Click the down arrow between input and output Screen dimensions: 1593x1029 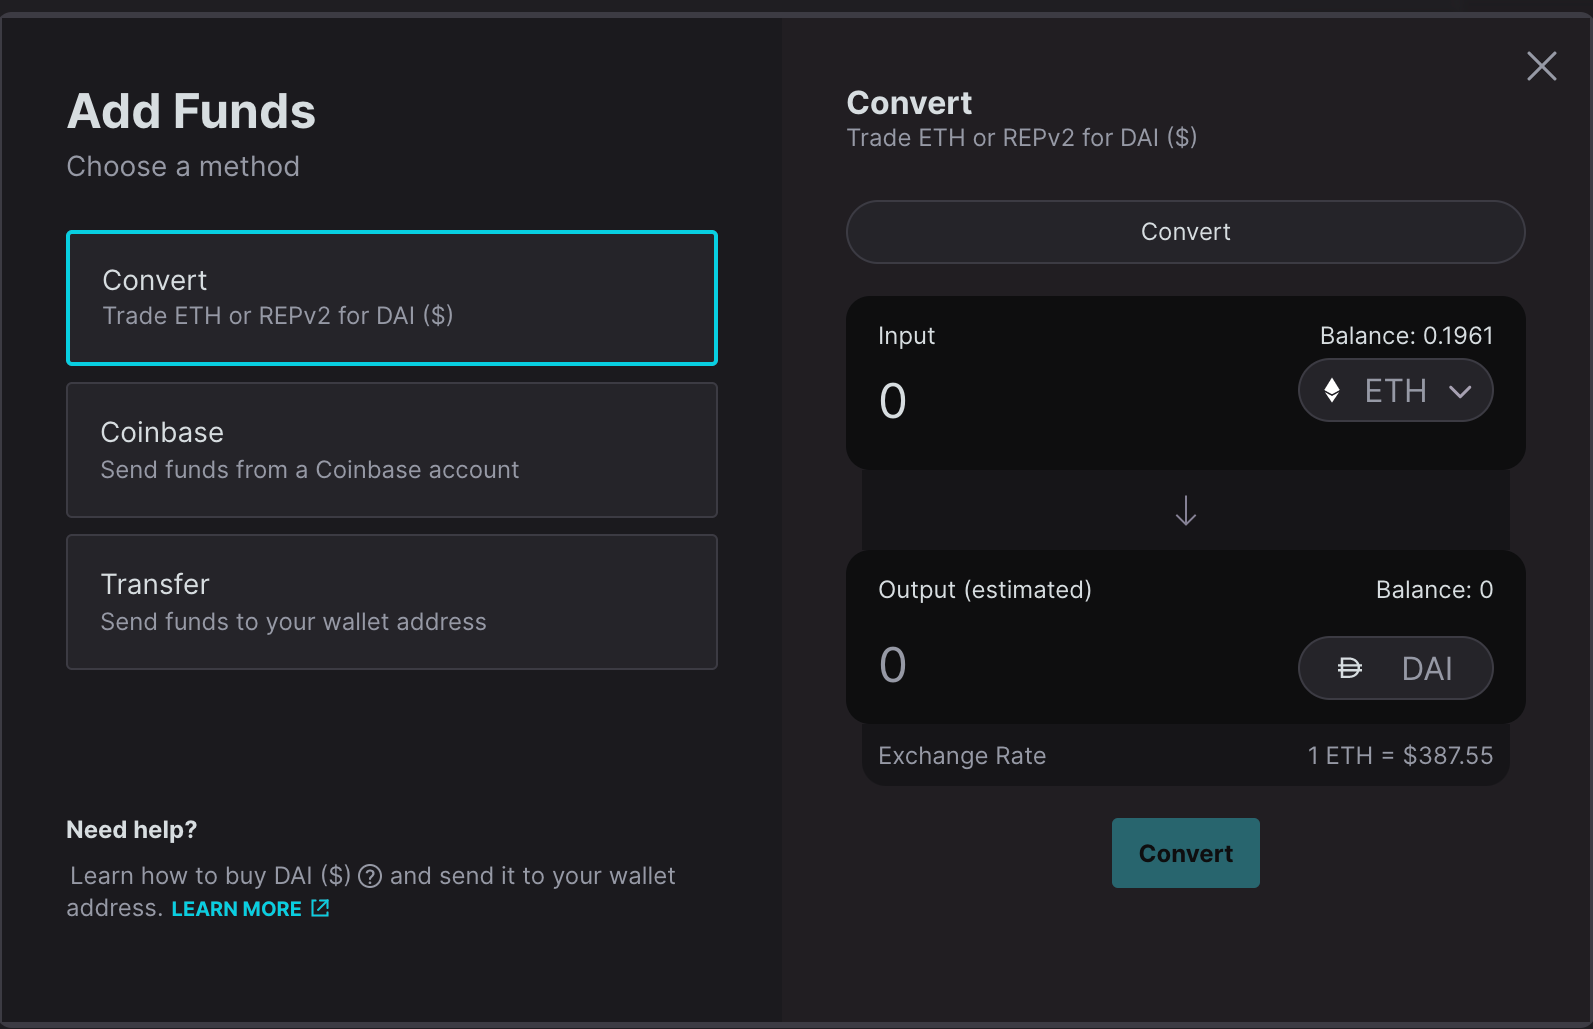1186,511
